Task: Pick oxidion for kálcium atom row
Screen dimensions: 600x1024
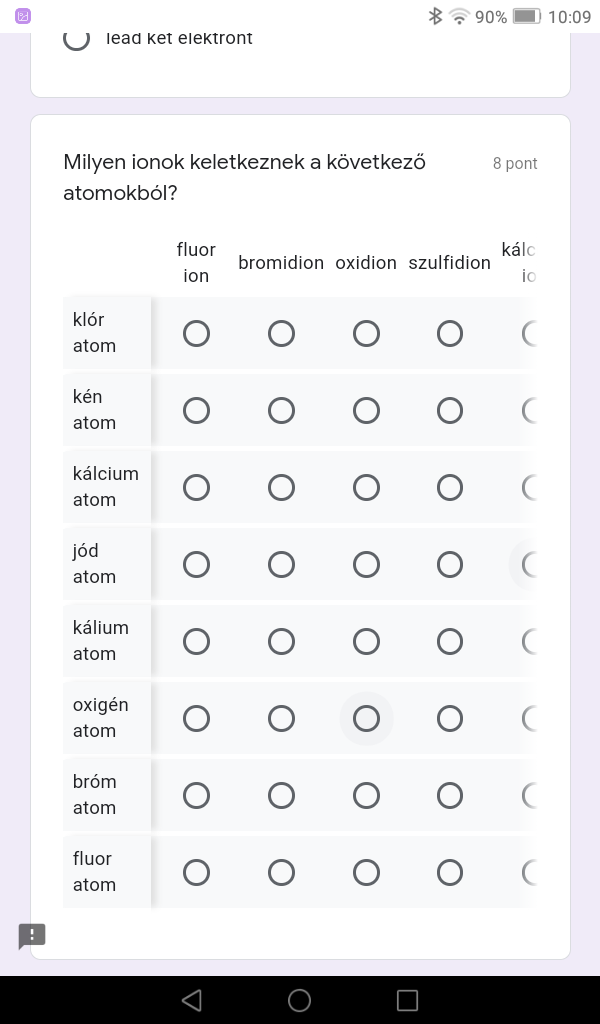Action: click(x=366, y=487)
